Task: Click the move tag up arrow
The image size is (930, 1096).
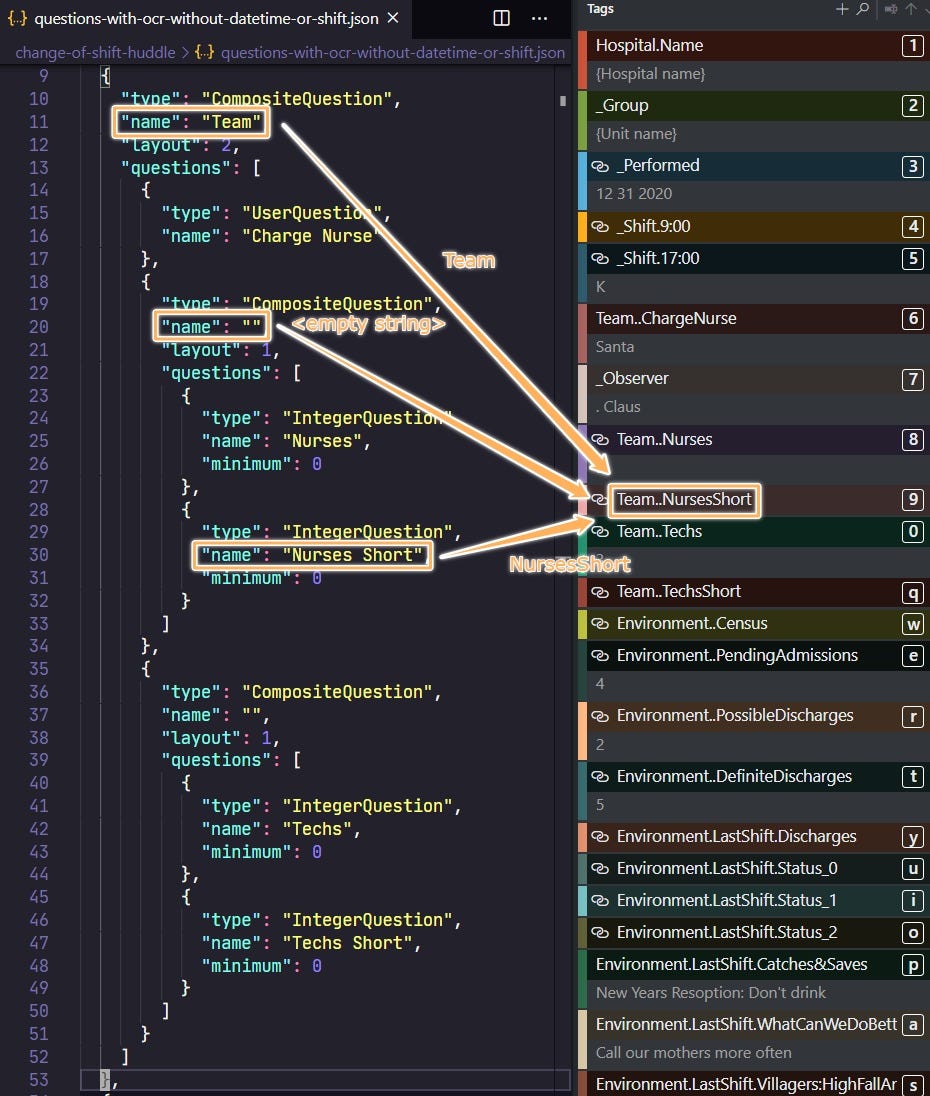Action: pos(911,9)
